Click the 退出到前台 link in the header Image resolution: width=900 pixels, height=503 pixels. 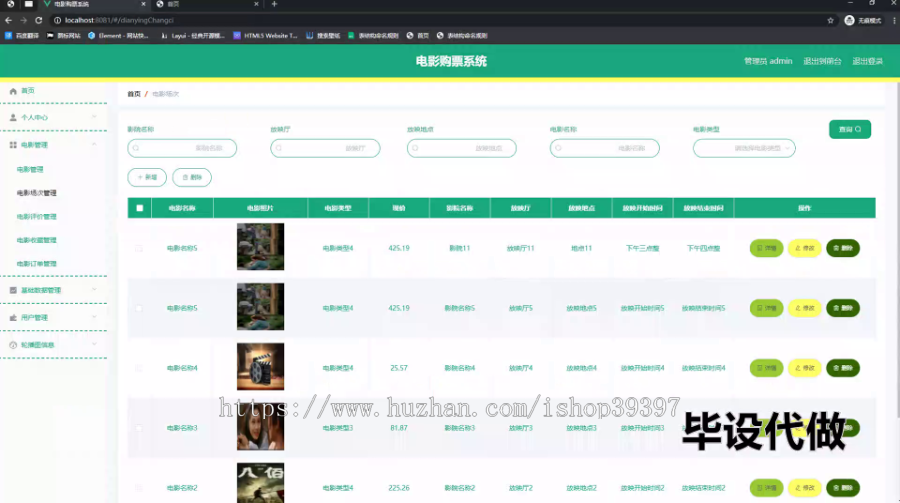(822, 61)
